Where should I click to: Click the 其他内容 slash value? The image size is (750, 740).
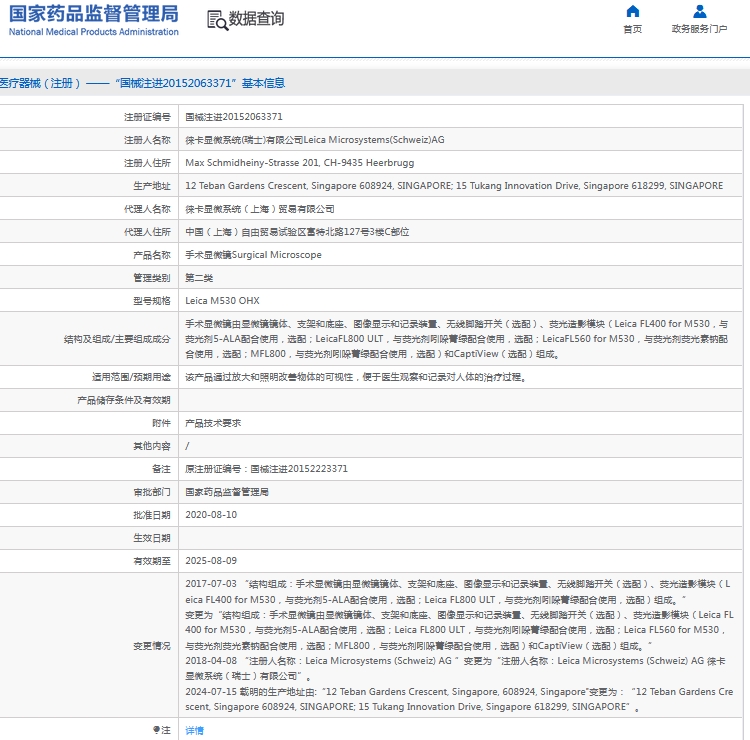tap(187, 446)
